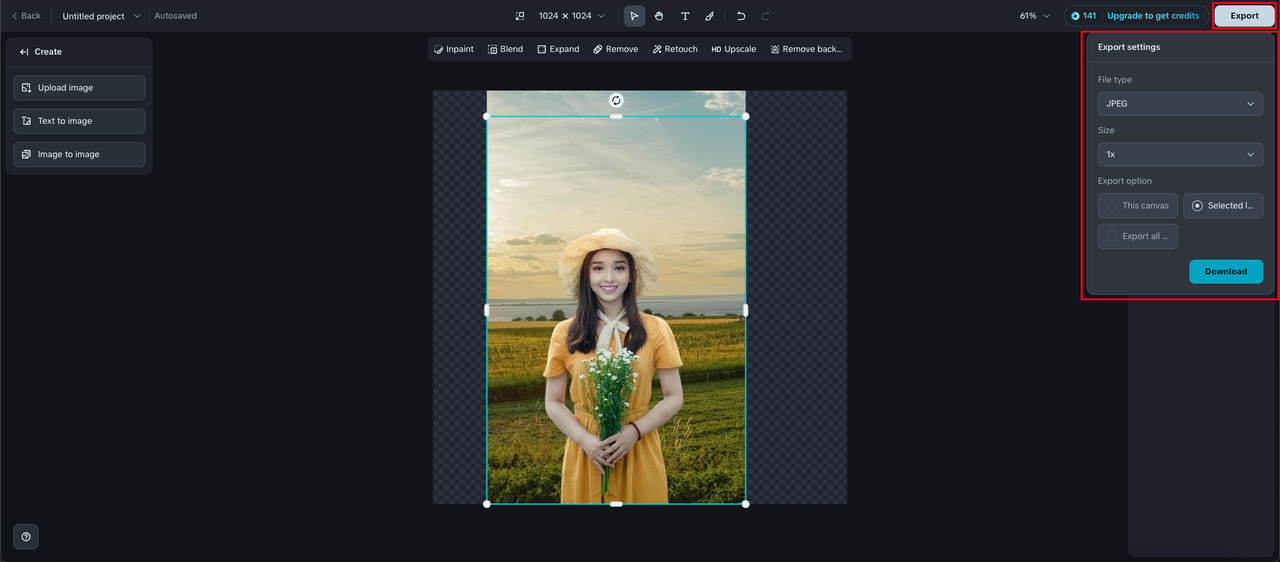Open the 1x size dropdown
Image resolution: width=1280 pixels, height=562 pixels.
pyautogui.click(x=1180, y=155)
